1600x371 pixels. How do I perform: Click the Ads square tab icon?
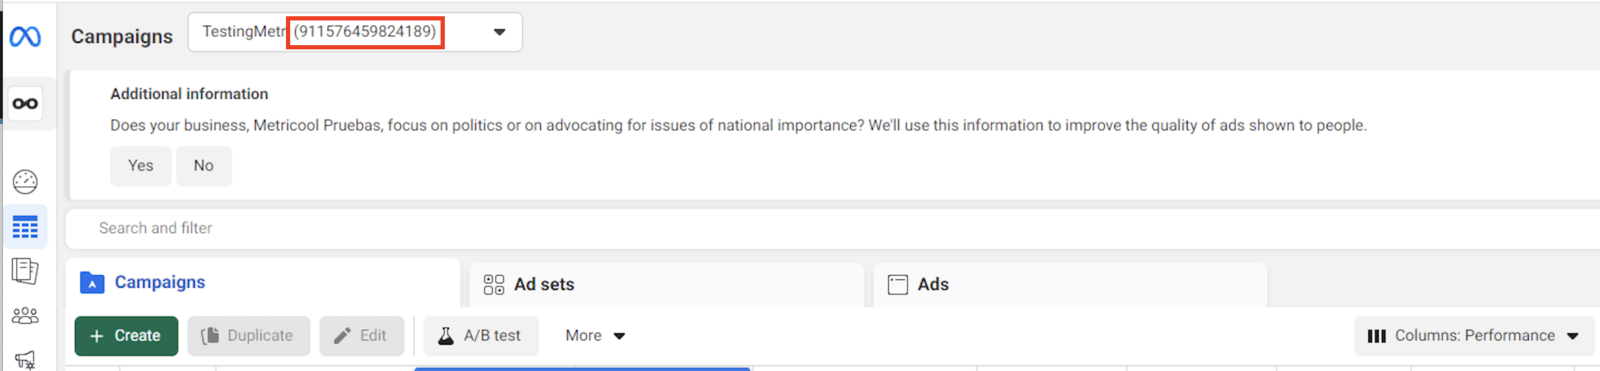(x=898, y=284)
